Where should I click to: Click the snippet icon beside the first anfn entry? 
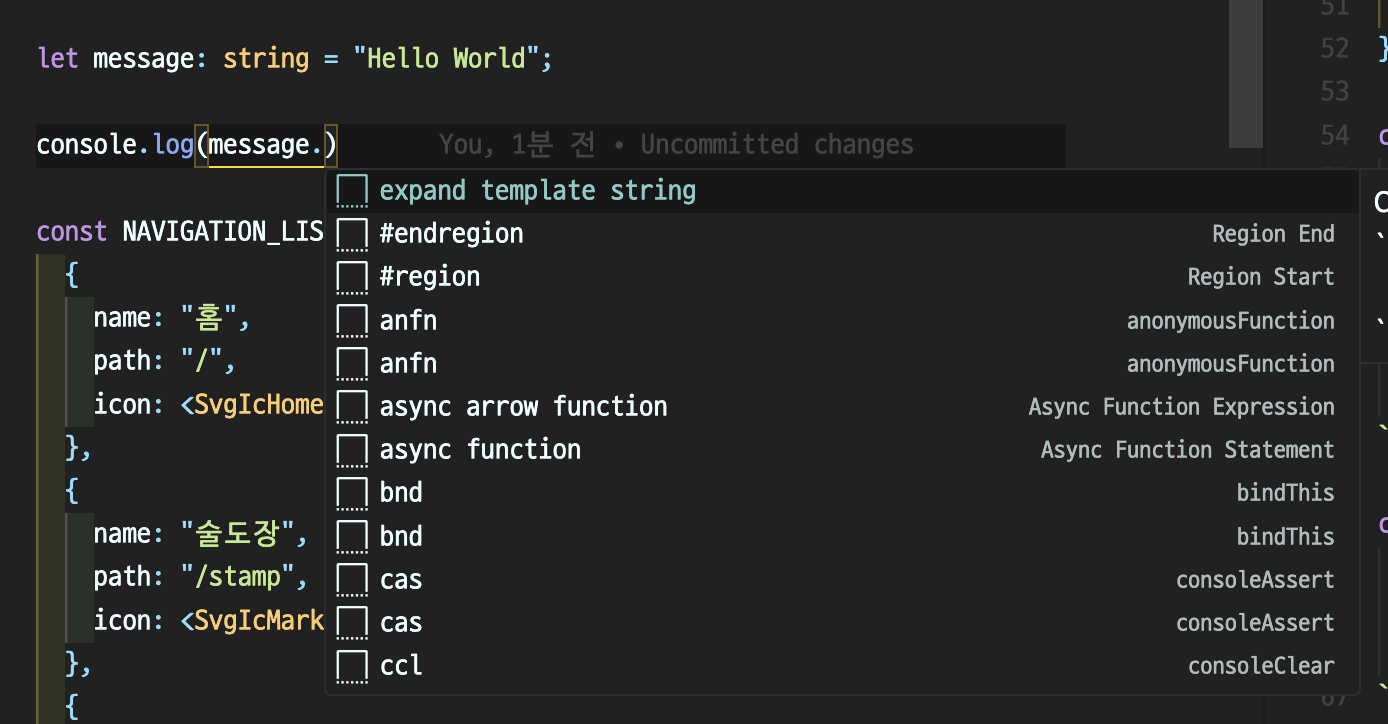coord(352,321)
